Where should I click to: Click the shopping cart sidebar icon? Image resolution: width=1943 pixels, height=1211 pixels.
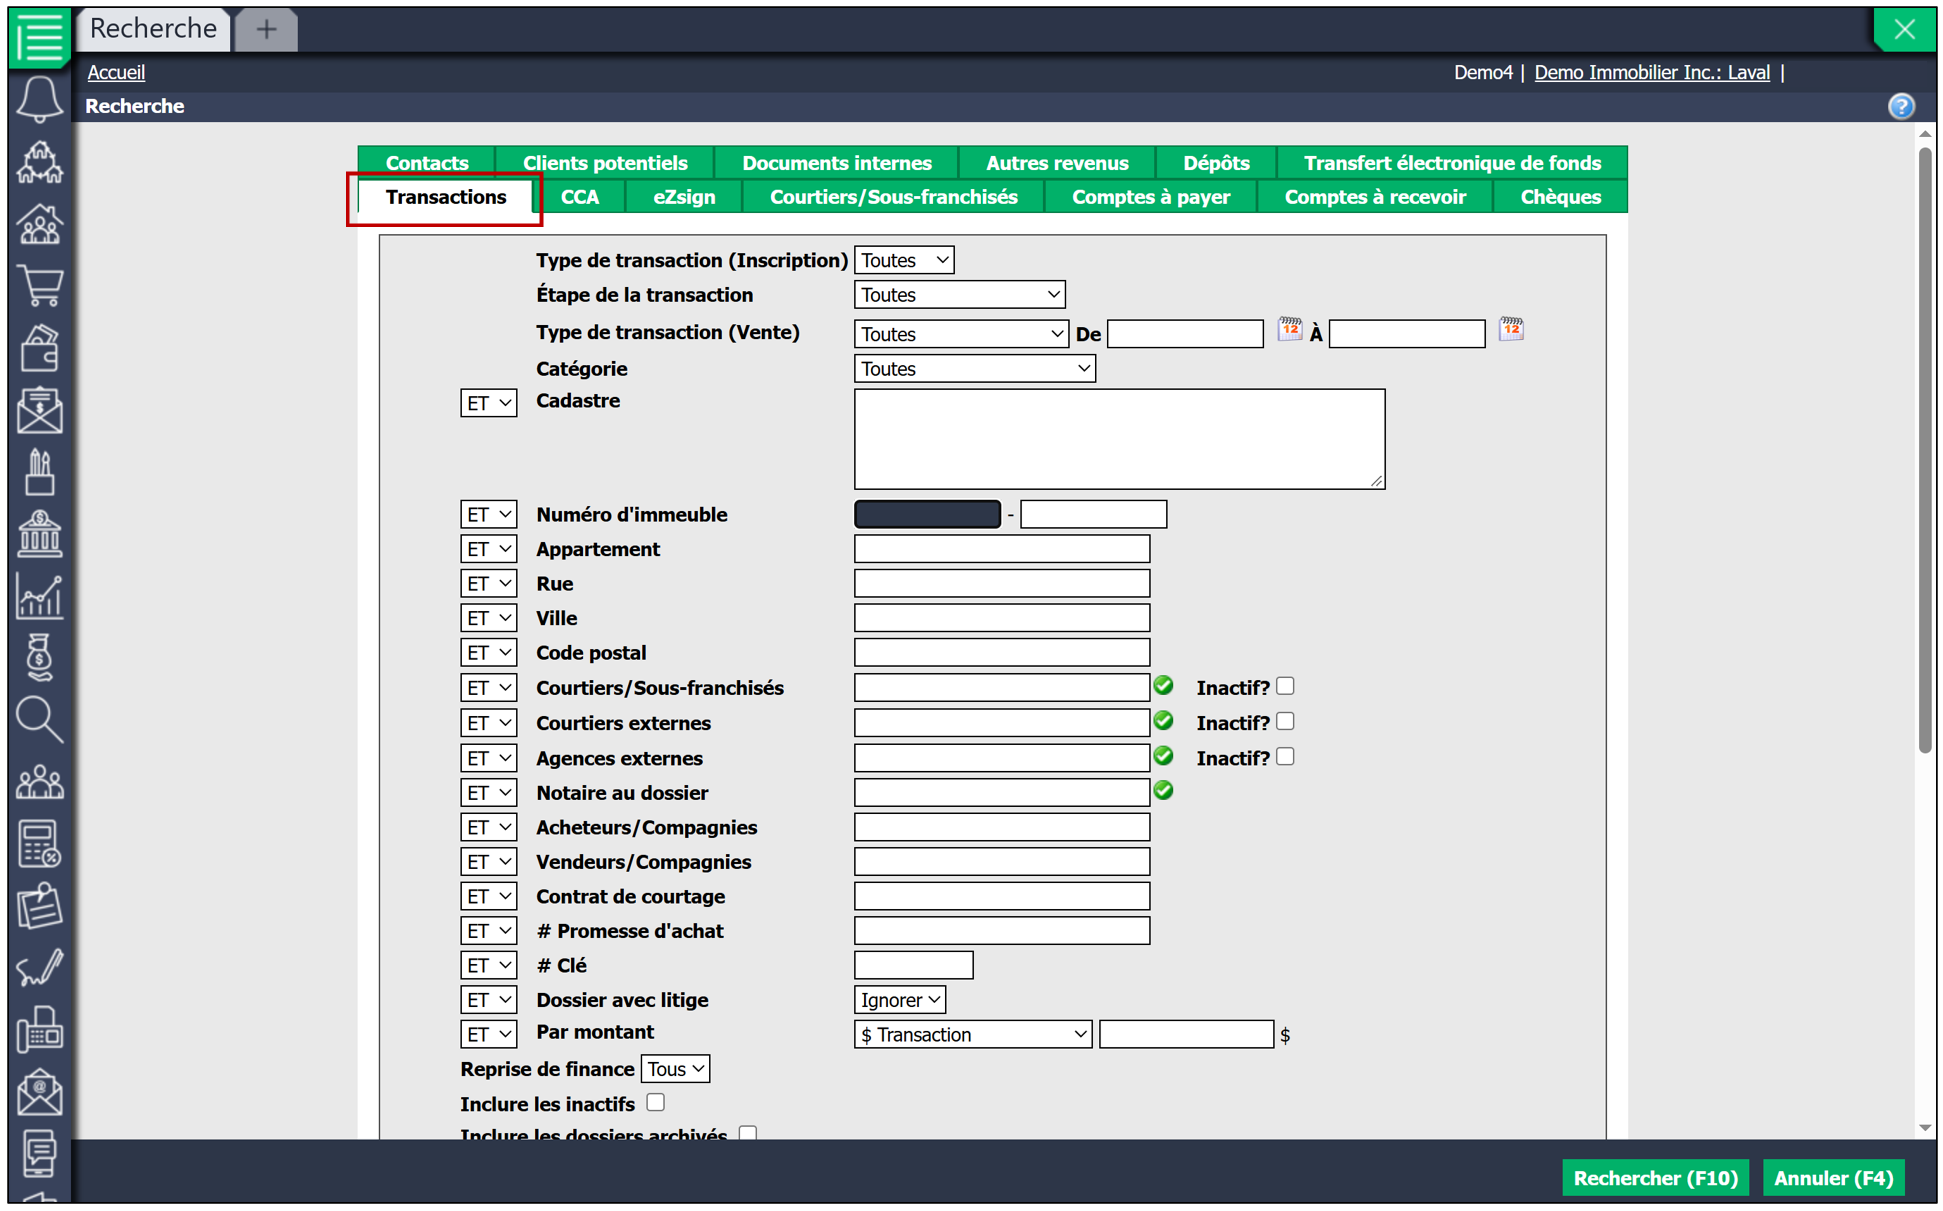[x=39, y=286]
